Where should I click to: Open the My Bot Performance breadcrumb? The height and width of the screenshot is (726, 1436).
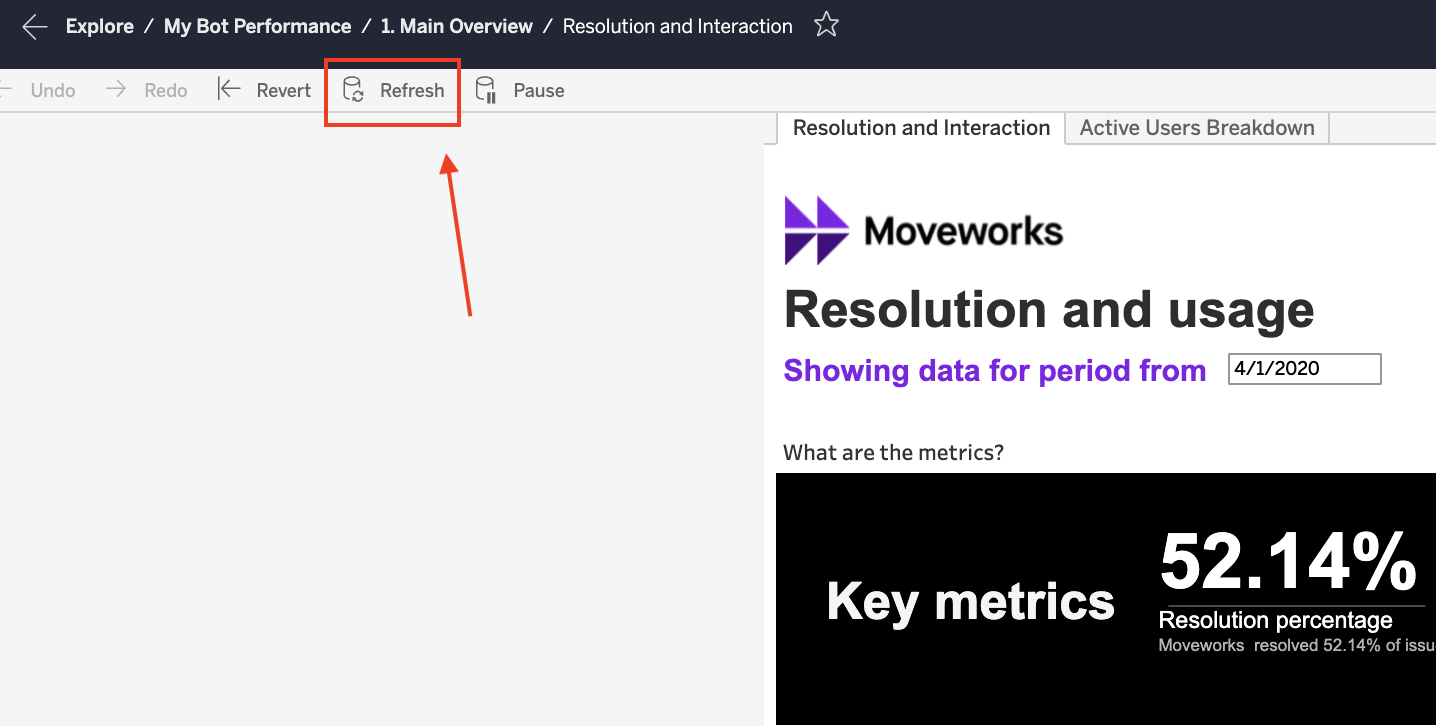257,26
